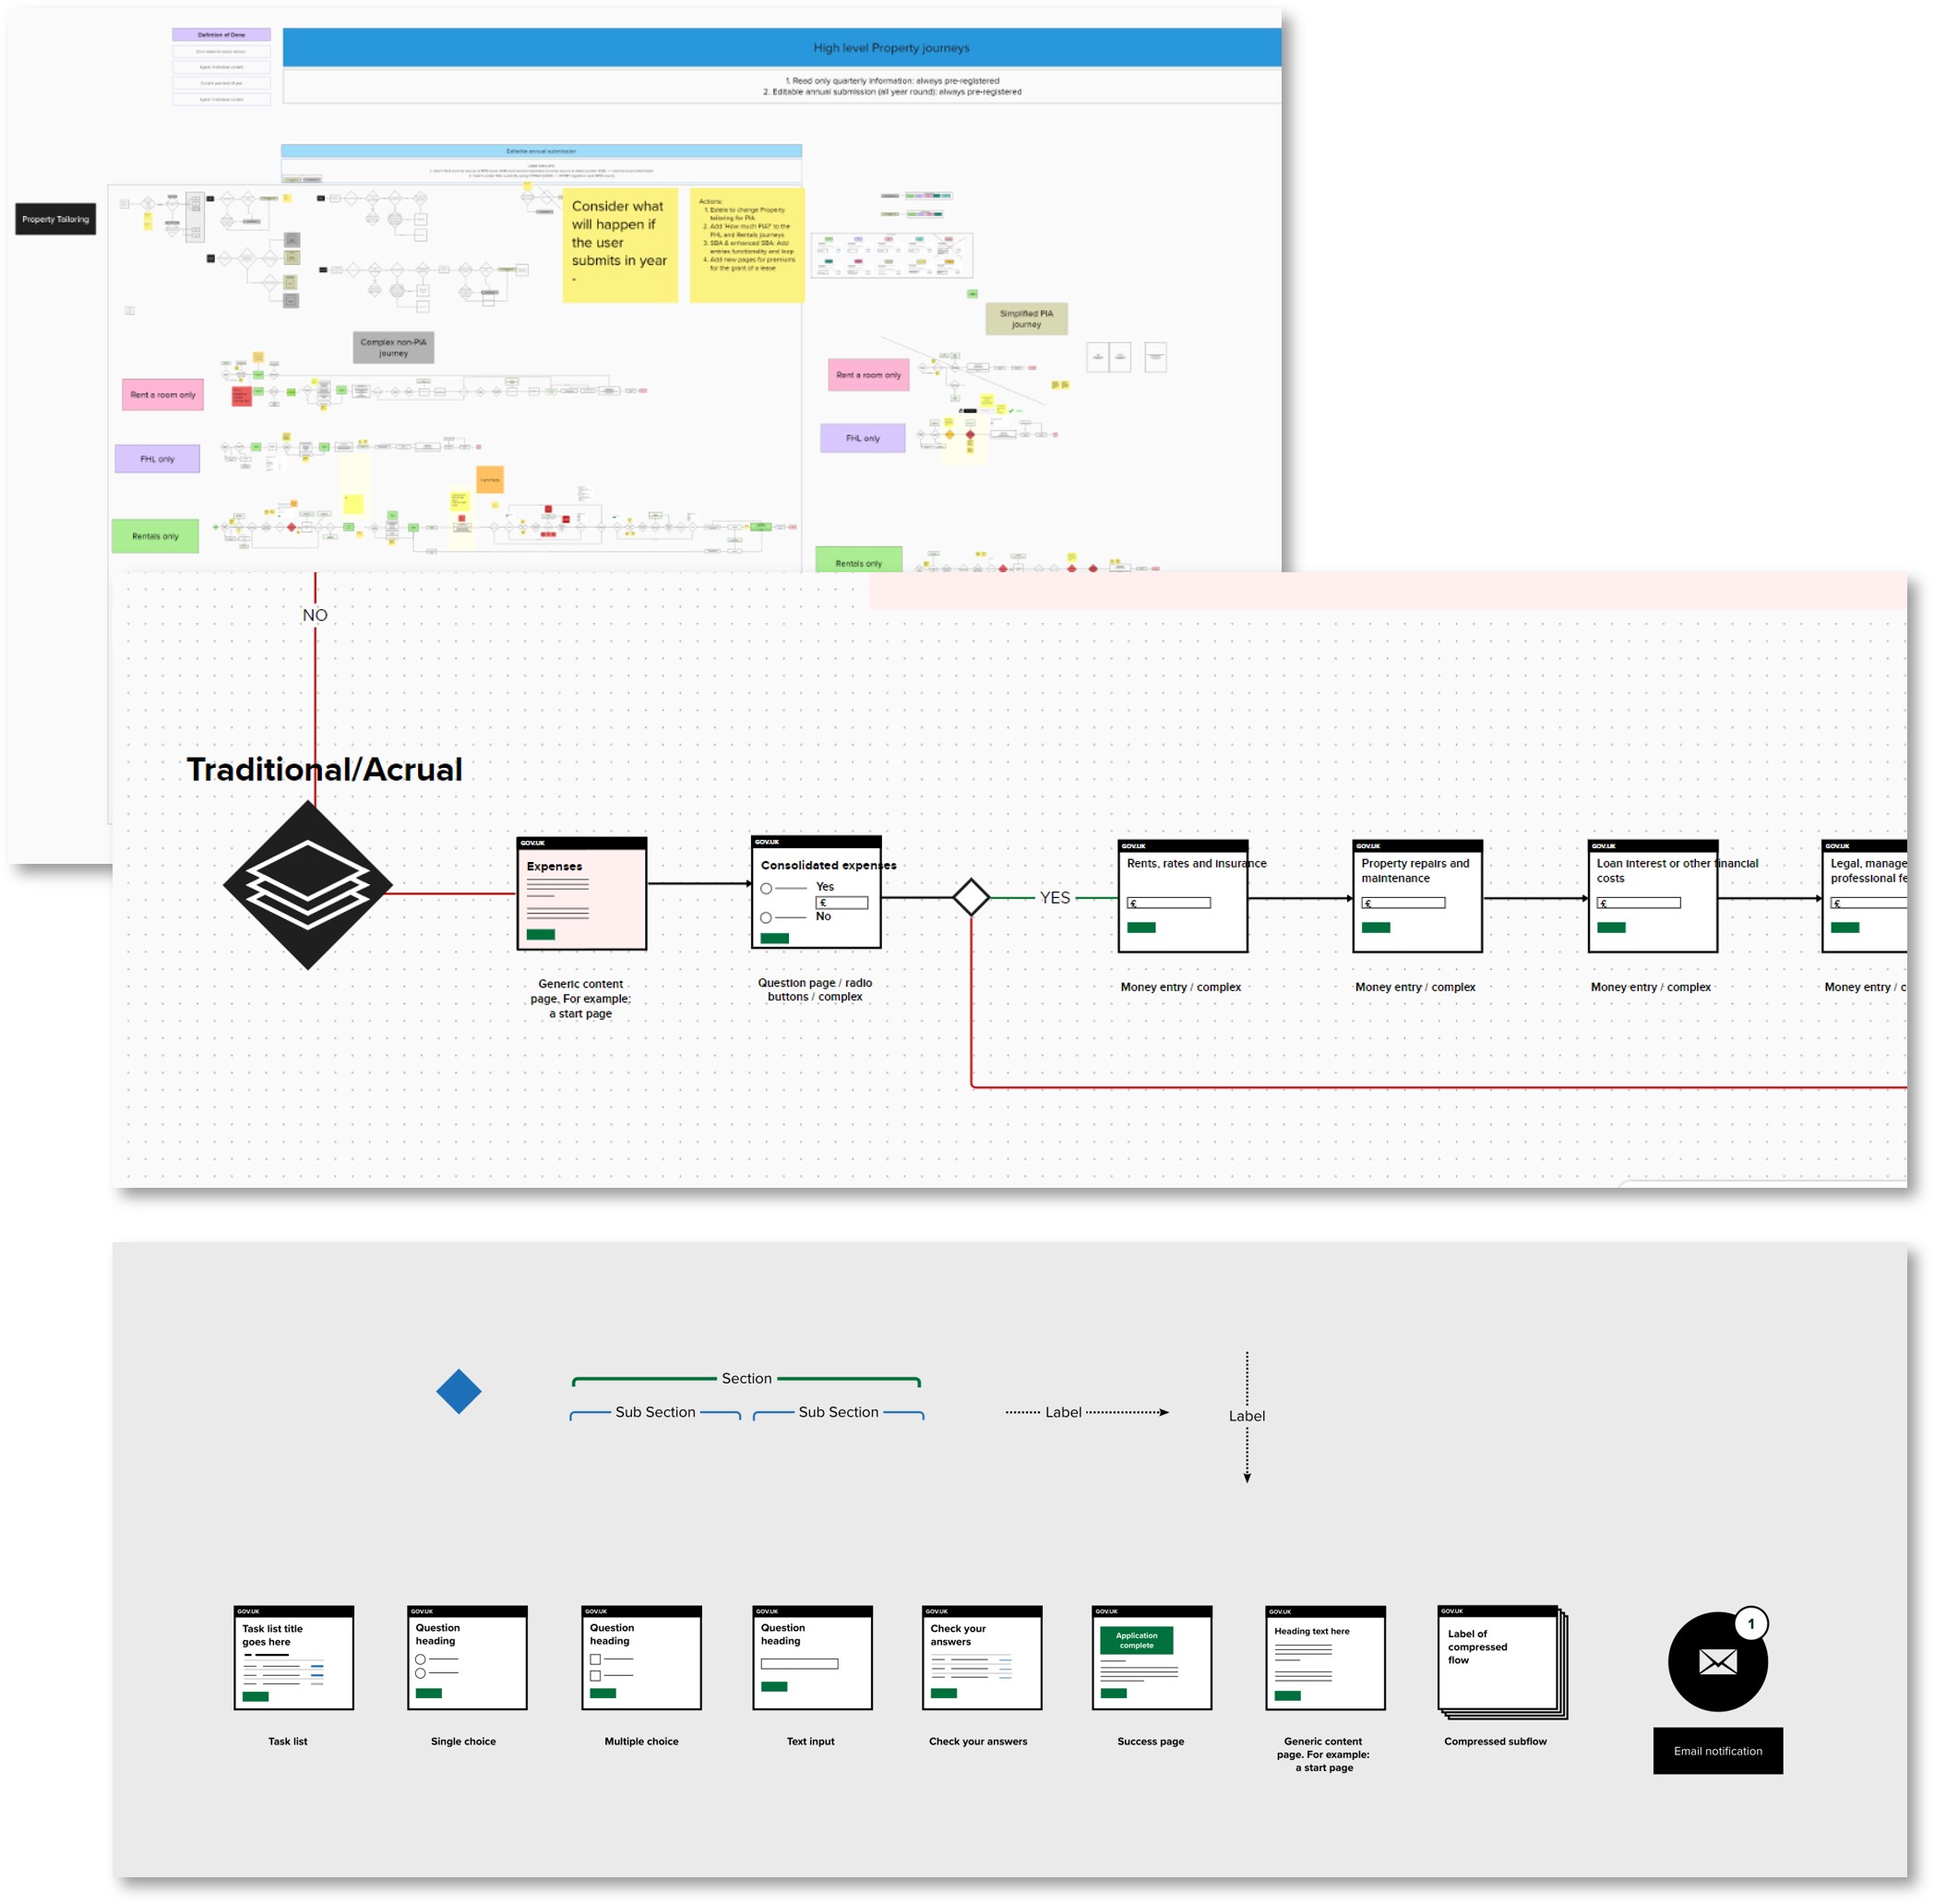Click the Email notification envelope icon
Screen dimensions: 1934x1904
tap(1717, 1661)
